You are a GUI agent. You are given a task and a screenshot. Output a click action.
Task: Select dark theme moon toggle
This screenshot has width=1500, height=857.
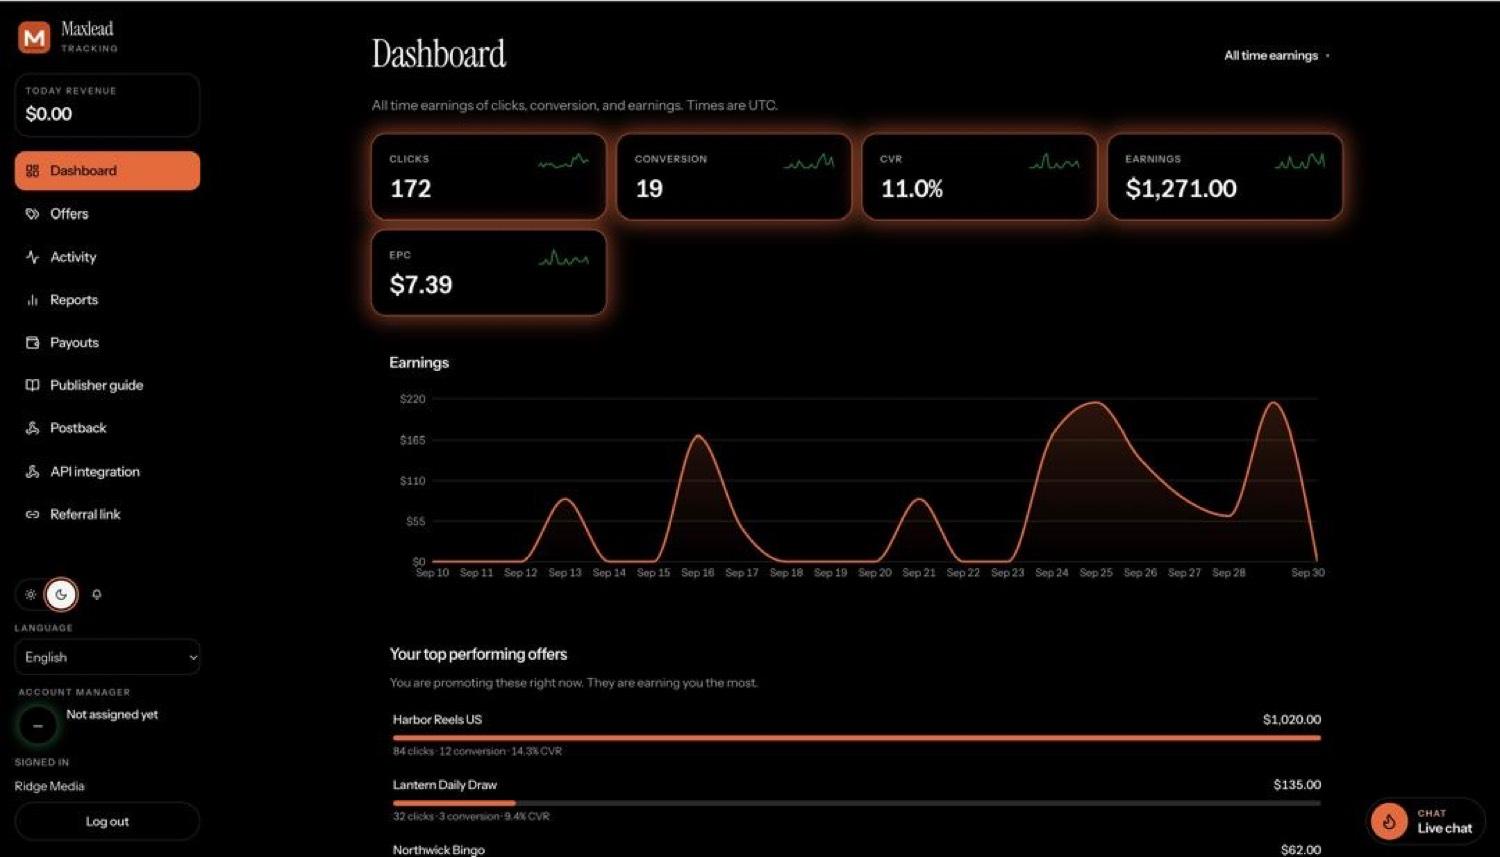coord(61,594)
